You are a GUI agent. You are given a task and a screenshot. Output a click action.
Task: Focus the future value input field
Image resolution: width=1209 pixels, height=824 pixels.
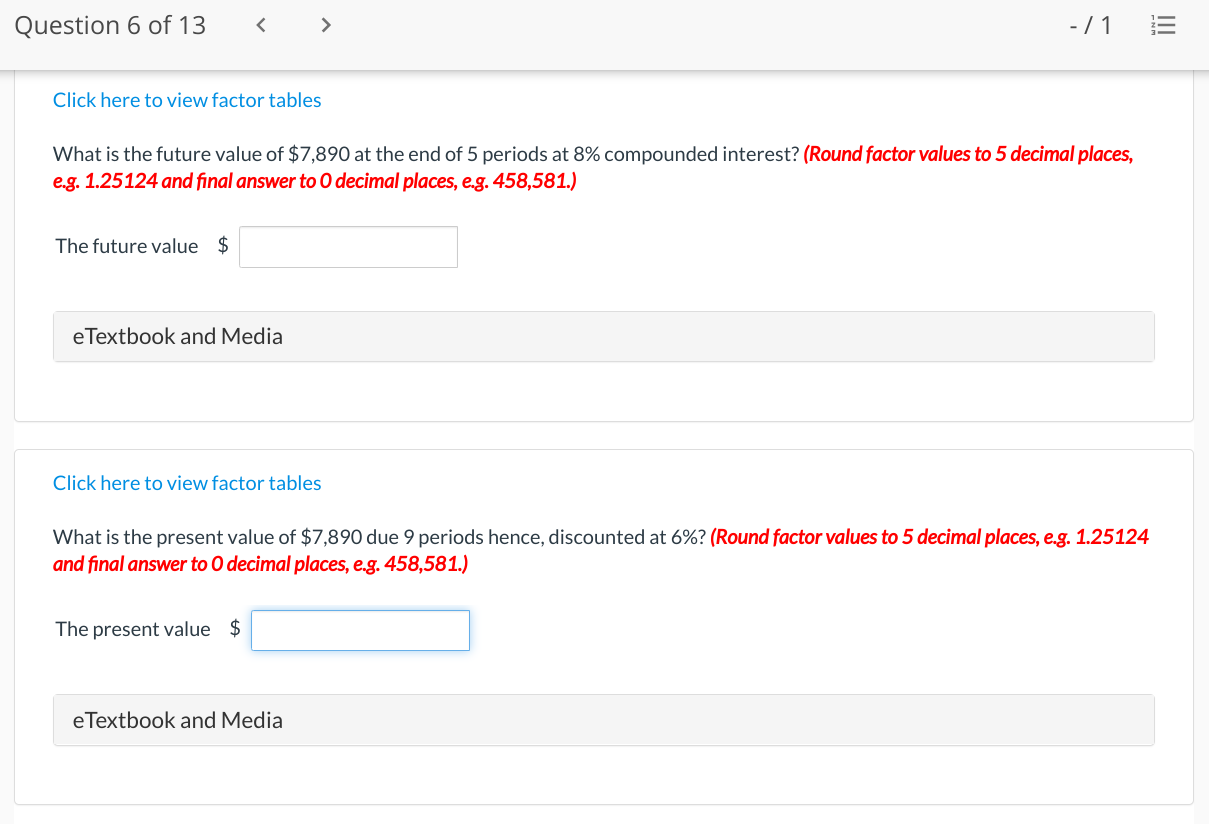pos(348,247)
